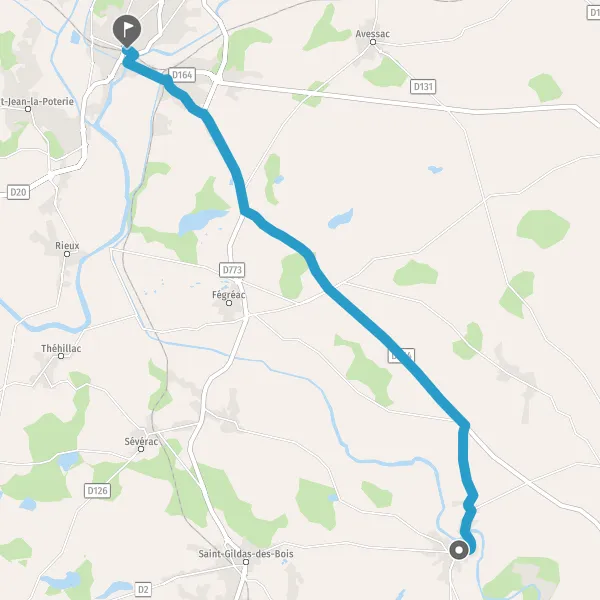Select the Saint-Gildas-des-Bois town label
Image resolution: width=600 pixels, height=600 pixels.
246,554
